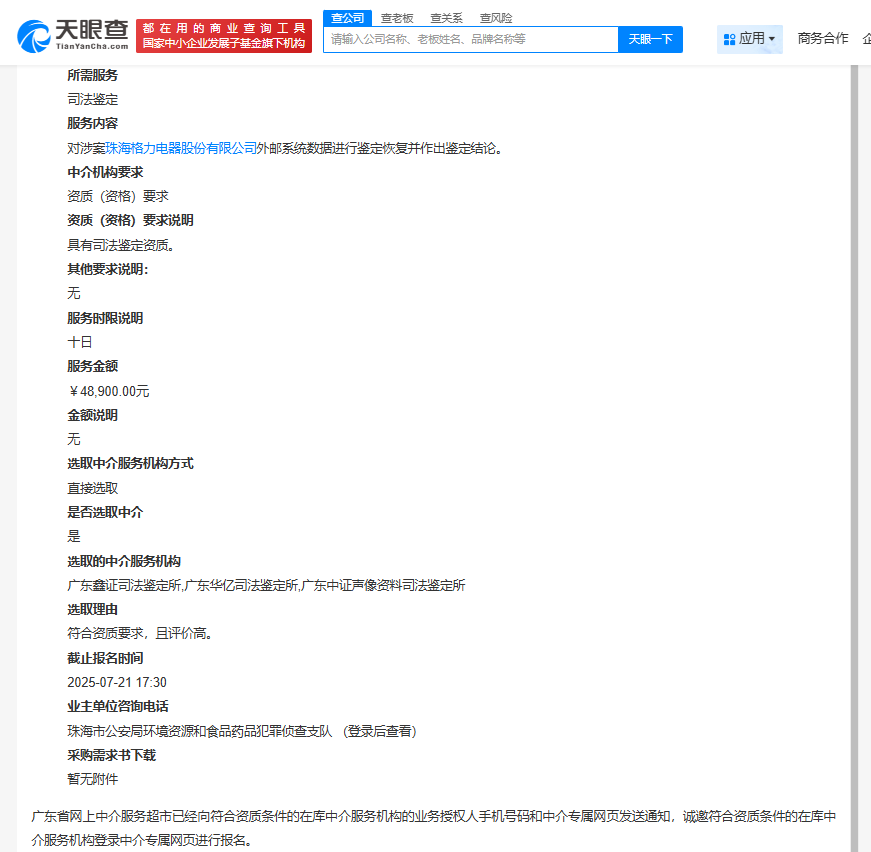871x852 pixels.
Task: Open the 商务合作 menu item
Action: tap(823, 38)
